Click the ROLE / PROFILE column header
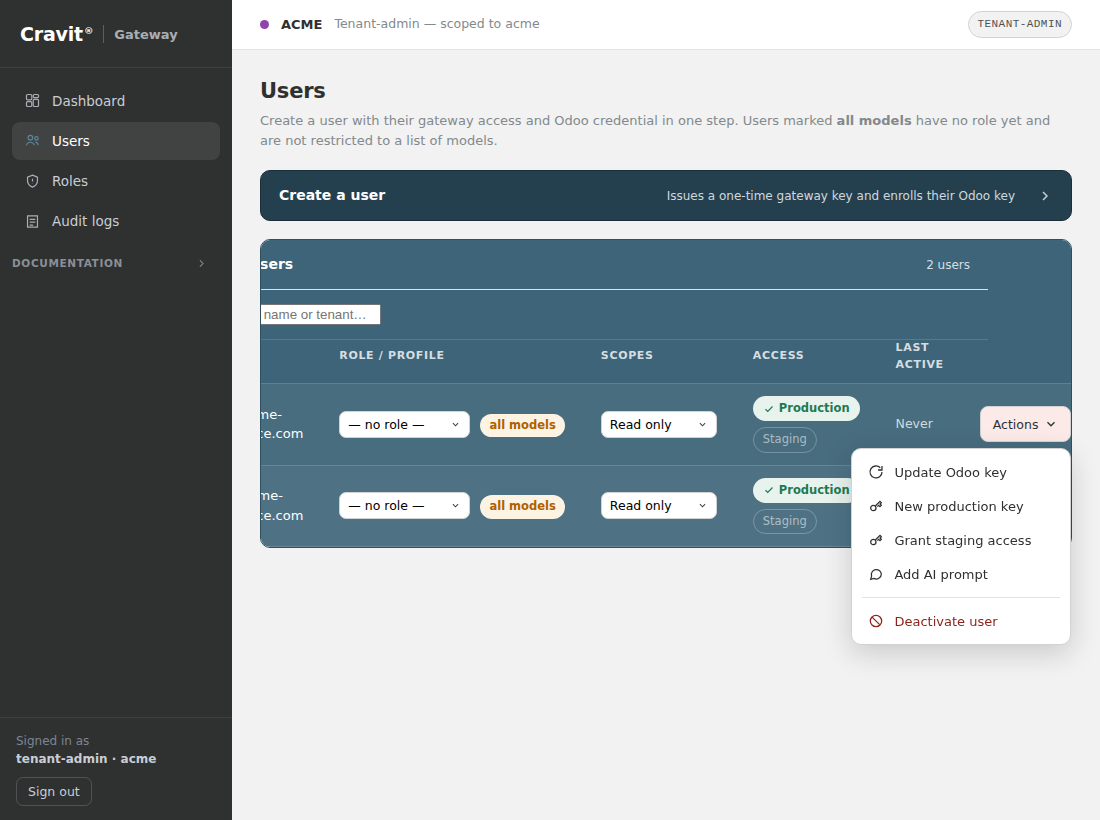 (x=391, y=355)
